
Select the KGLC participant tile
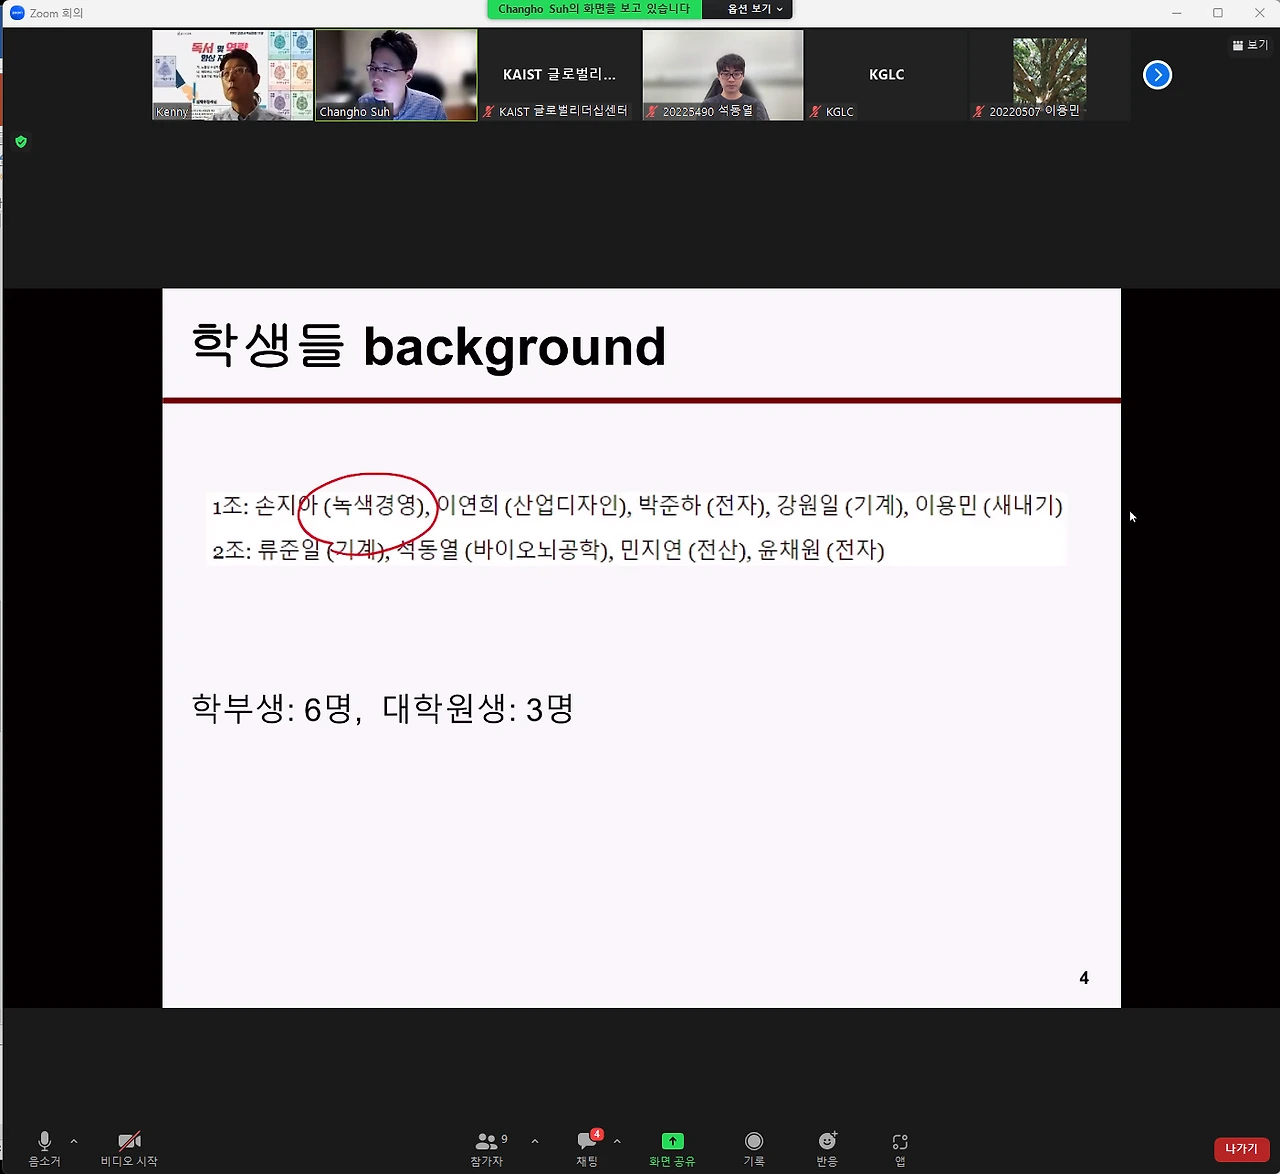(886, 75)
